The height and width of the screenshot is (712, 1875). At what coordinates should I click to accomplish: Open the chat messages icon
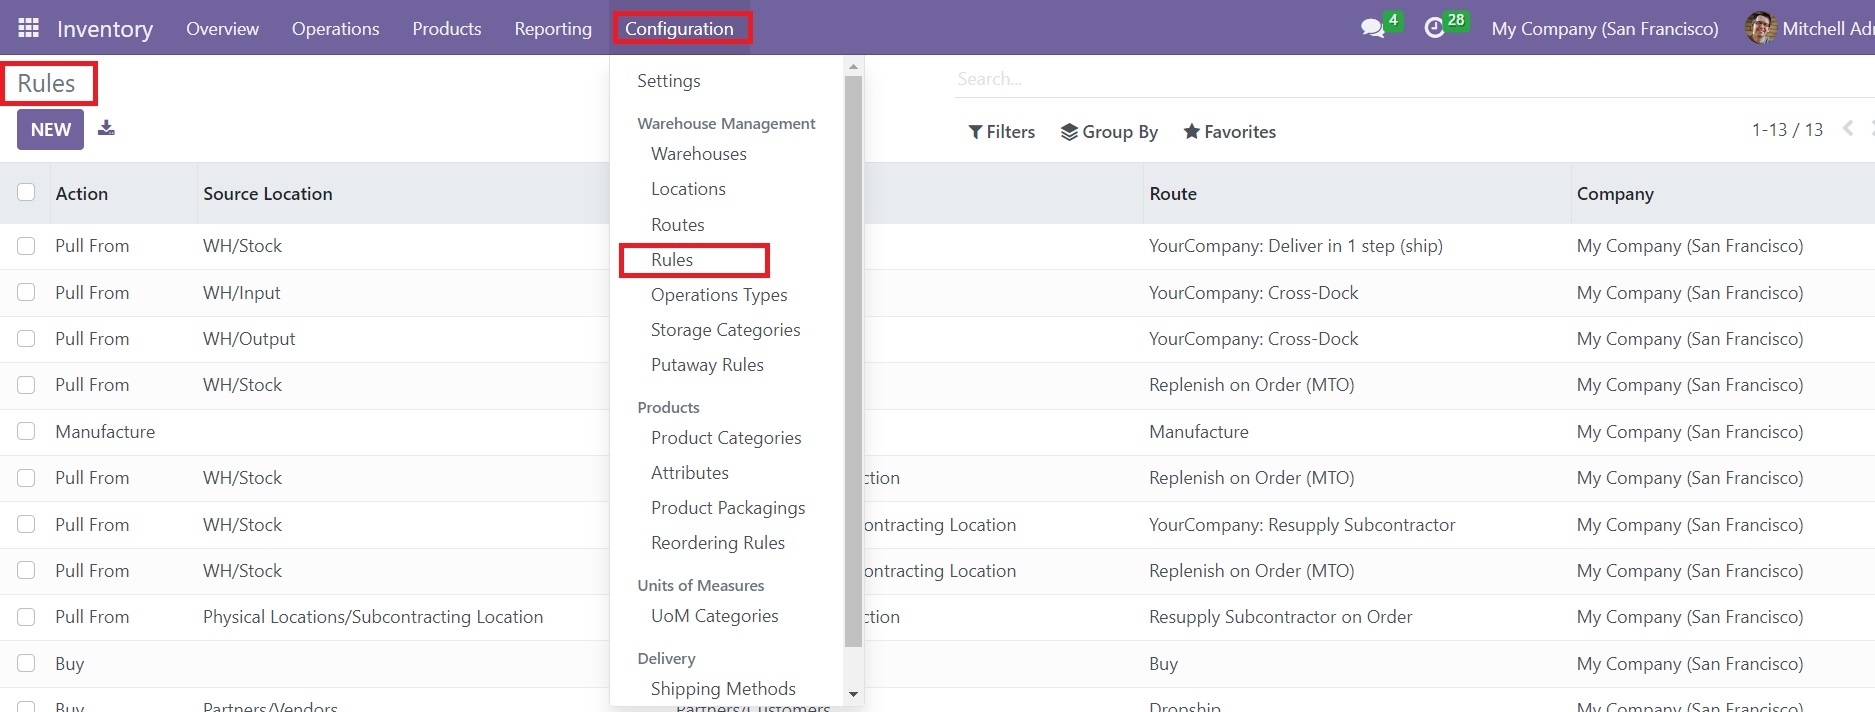tap(1373, 28)
